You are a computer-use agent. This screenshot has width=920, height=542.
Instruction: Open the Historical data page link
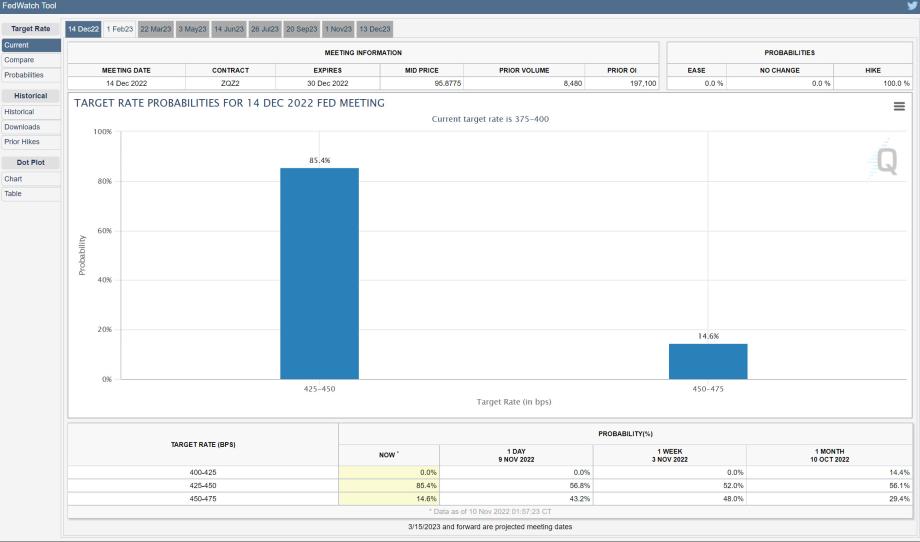pos(19,112)
